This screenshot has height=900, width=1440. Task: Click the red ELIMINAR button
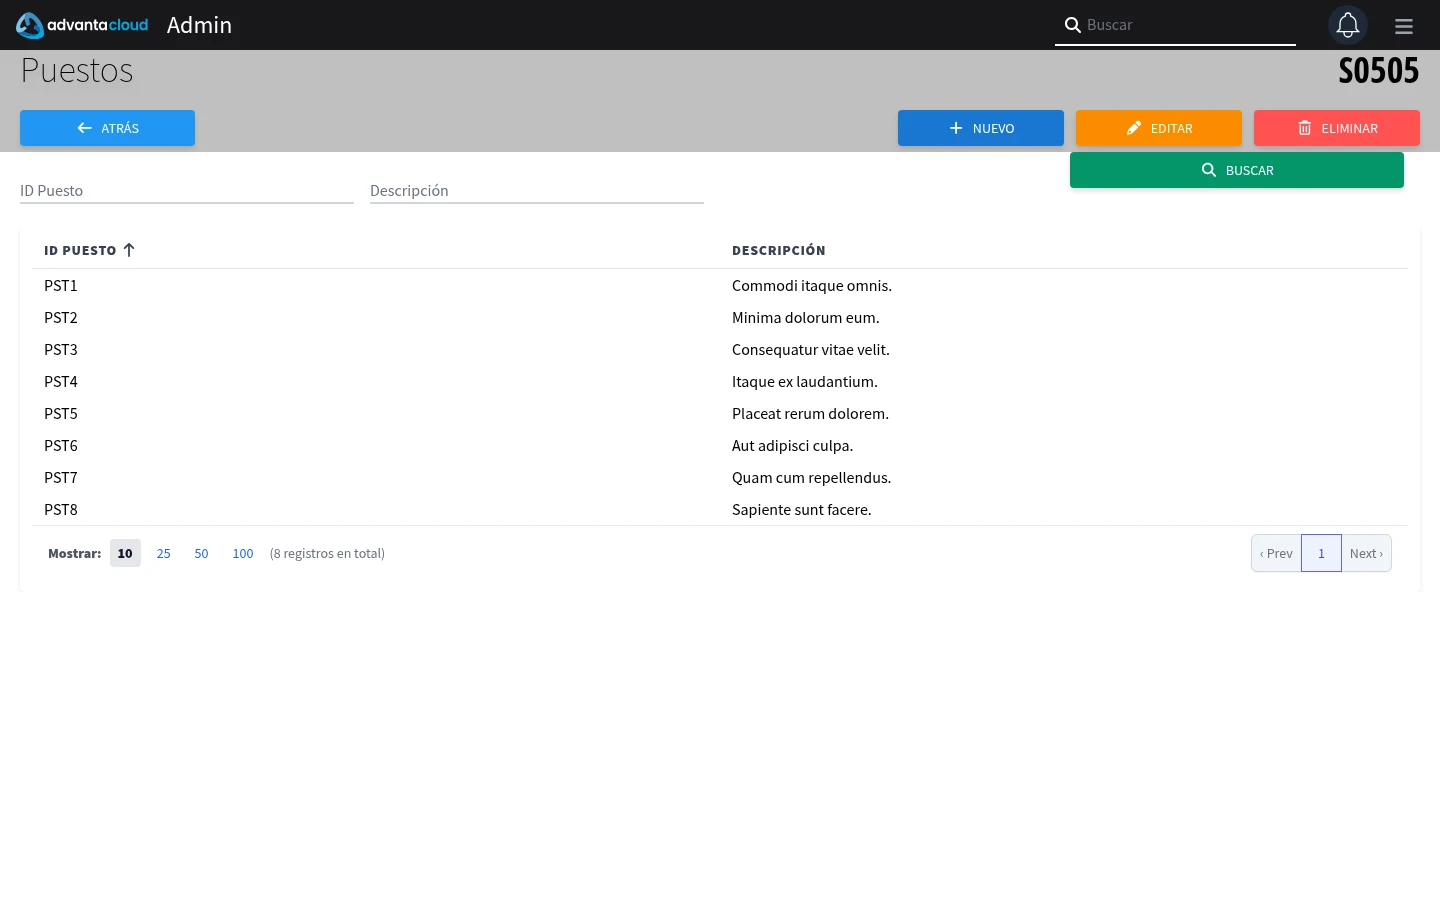tap(1336, 128)
